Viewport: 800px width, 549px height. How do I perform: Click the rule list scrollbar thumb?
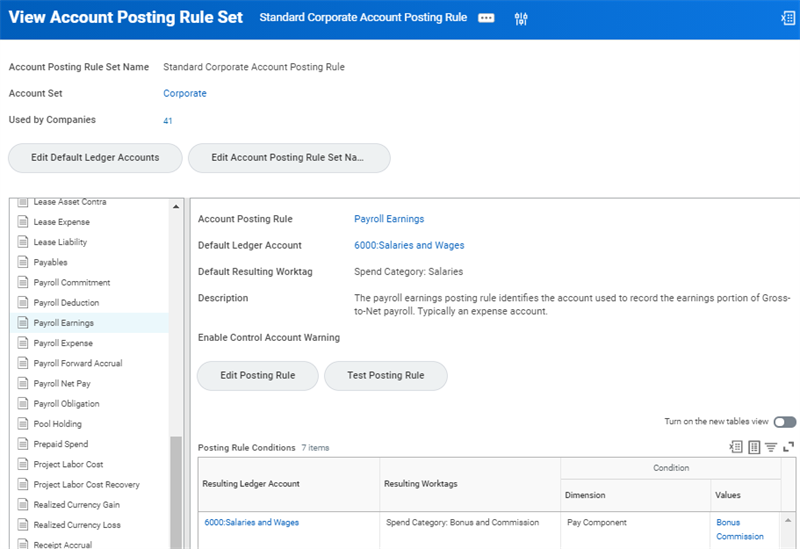(x=176, y=492)
